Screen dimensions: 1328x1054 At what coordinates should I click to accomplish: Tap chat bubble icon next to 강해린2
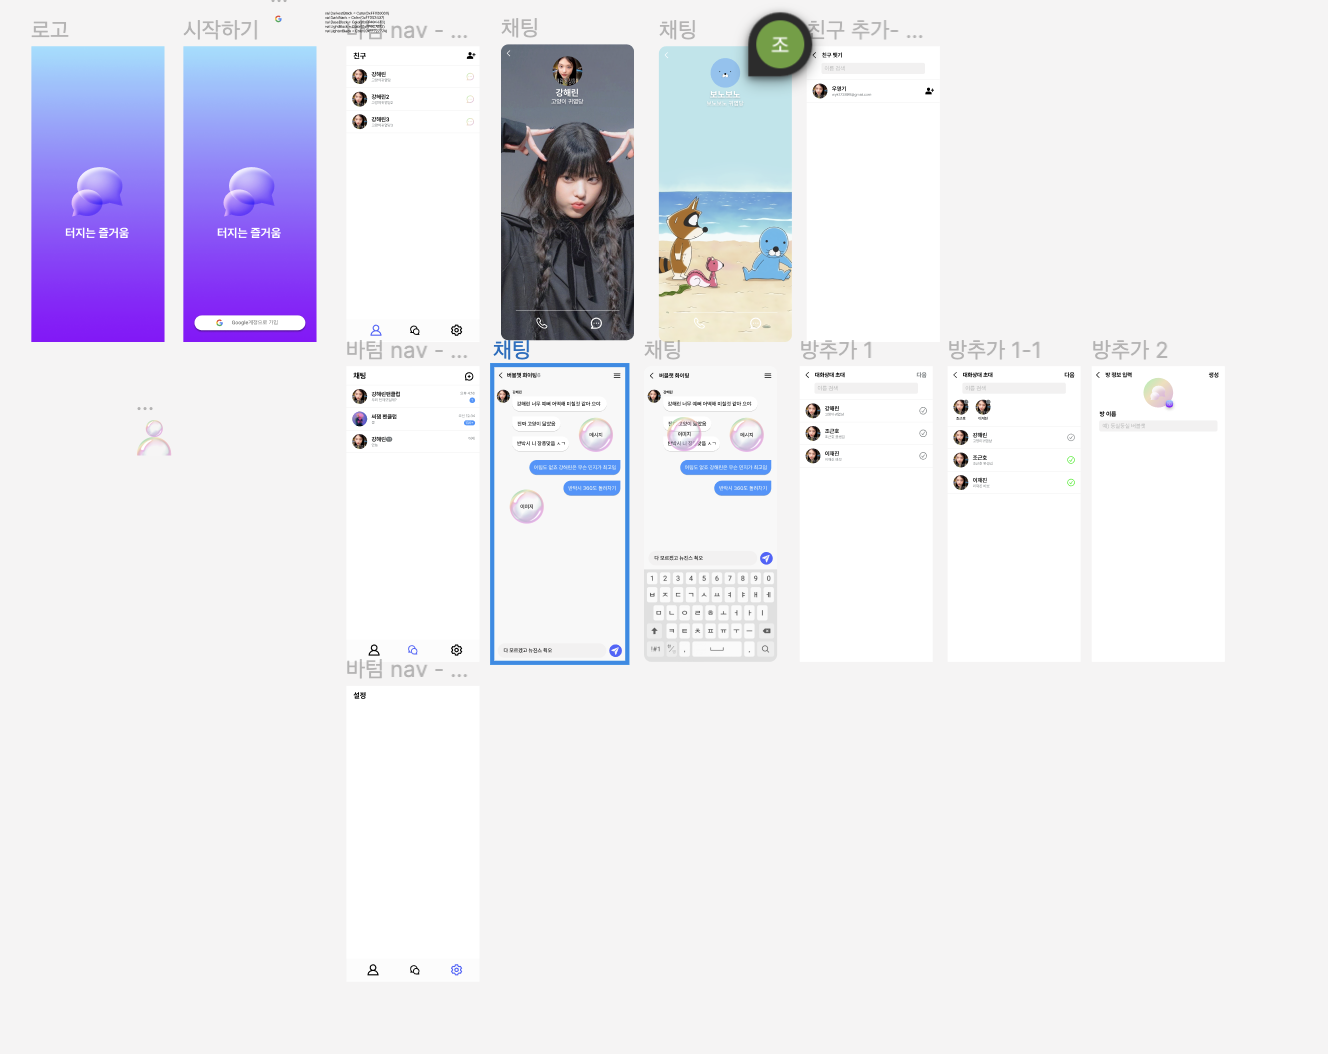point(470,99)
